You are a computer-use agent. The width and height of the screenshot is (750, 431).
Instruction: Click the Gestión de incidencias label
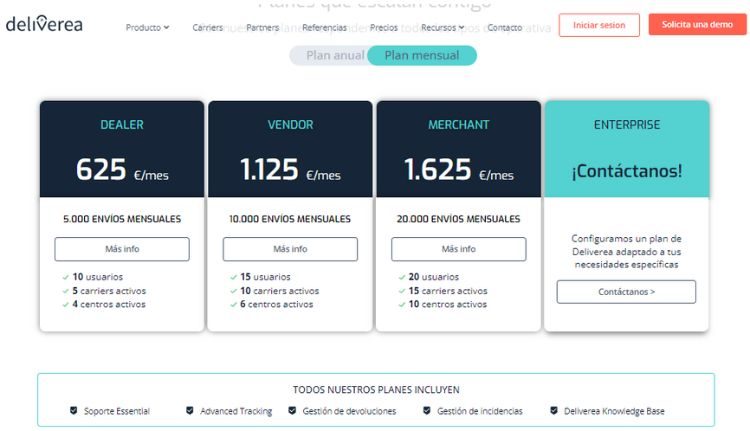pos(480,411)
